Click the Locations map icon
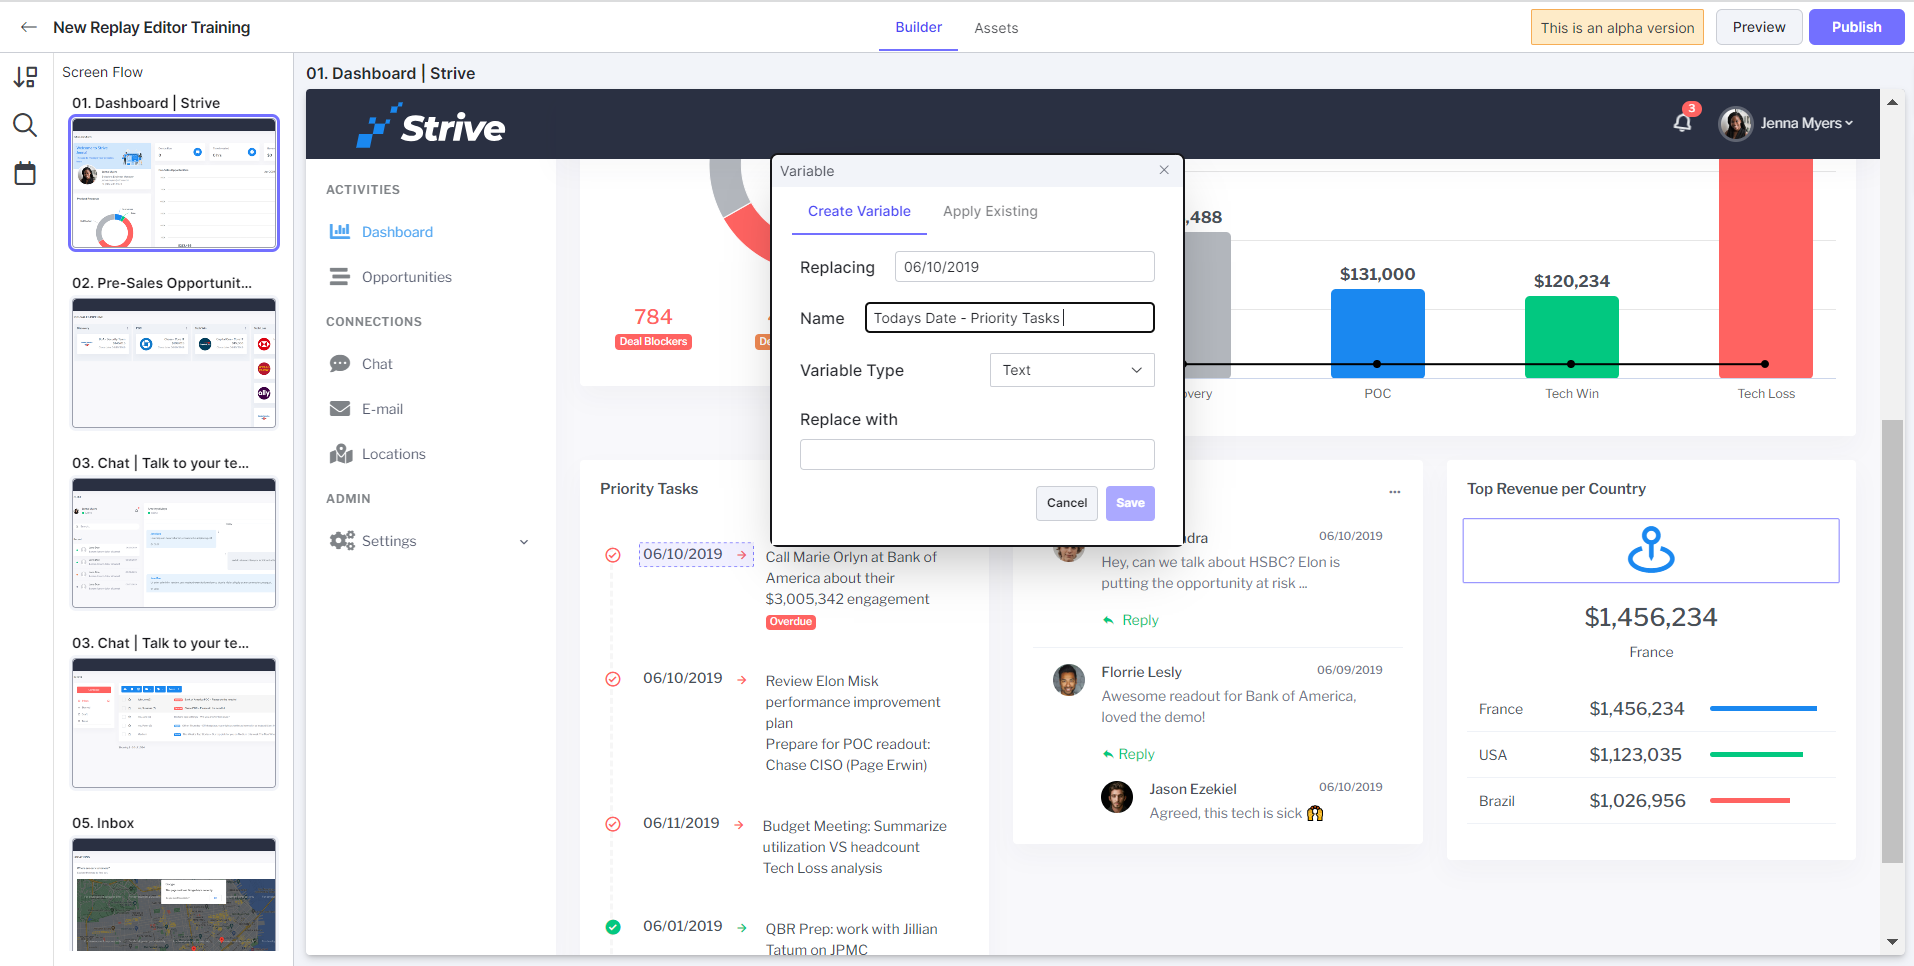 coord(341,453)
